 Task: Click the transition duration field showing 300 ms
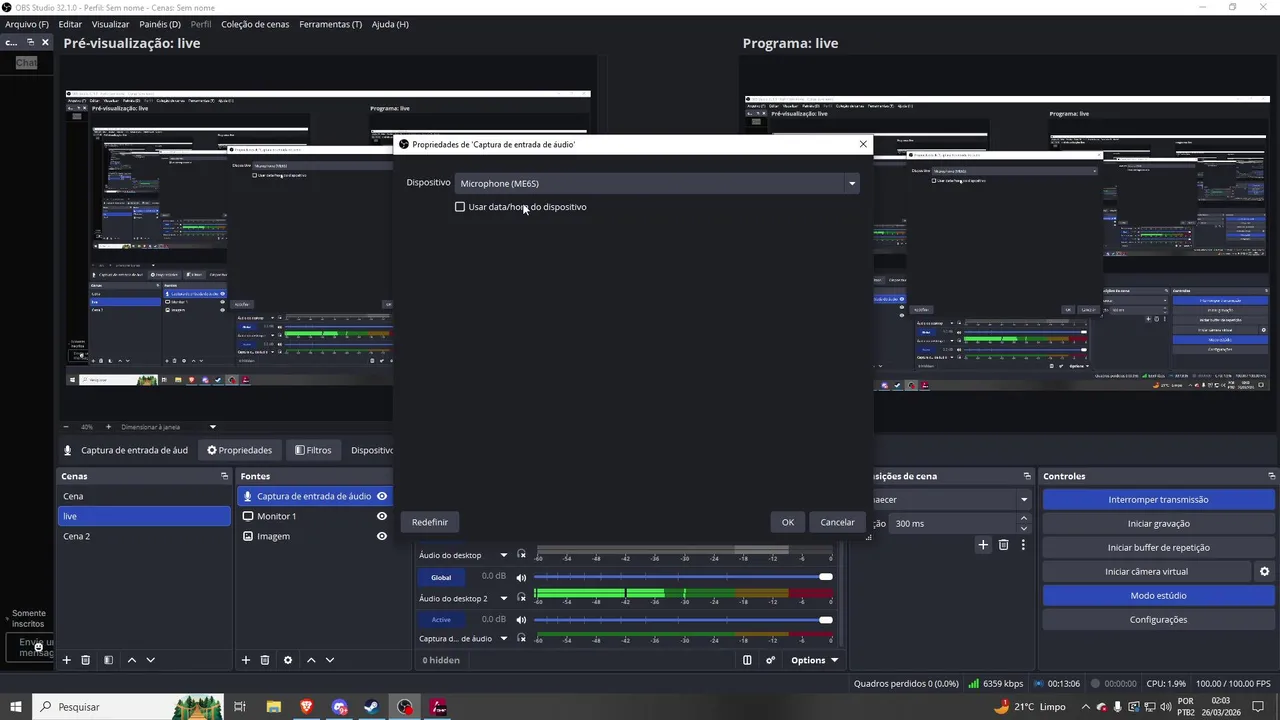952,523
